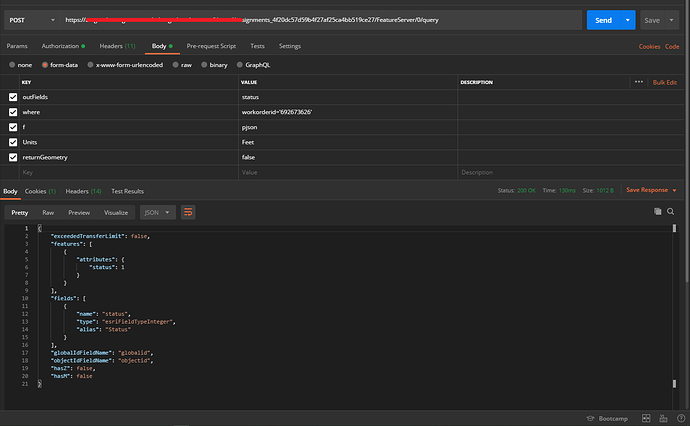Switch to Preview response view
This screenshot has width=690, height=426.
tap(79, 213)
